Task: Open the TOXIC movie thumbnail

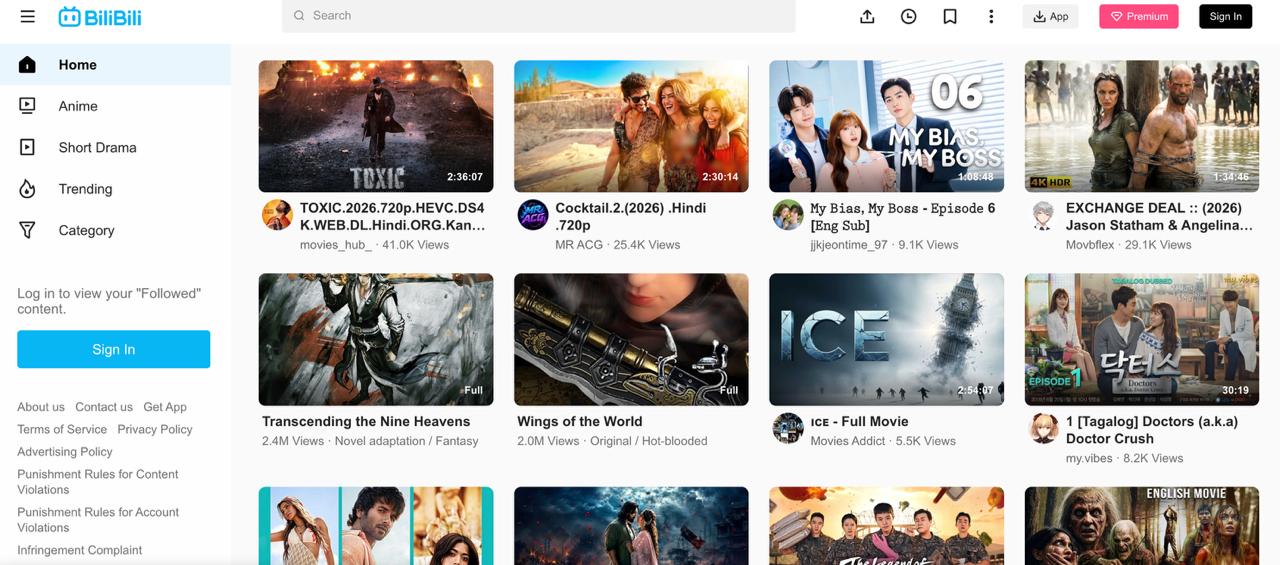Action: (376, 126)
